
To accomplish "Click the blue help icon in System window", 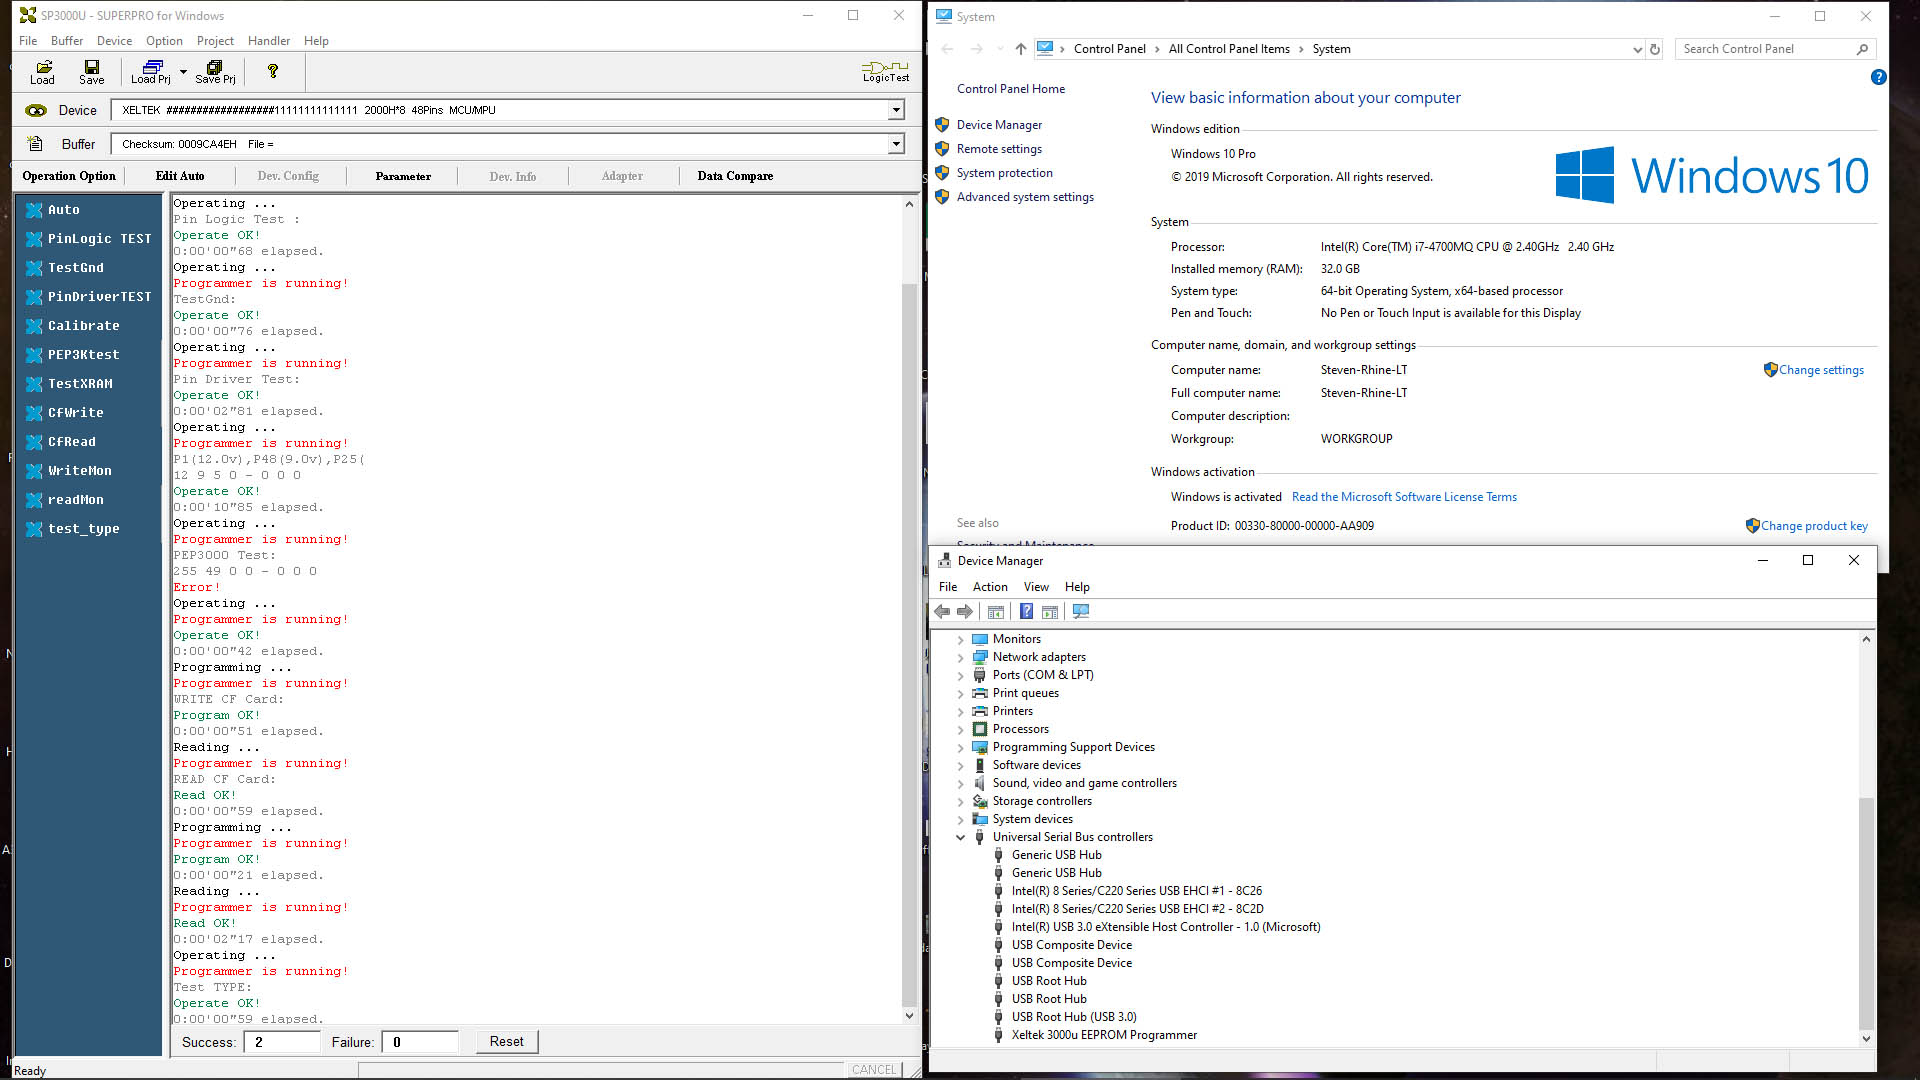I will [x=1879, y=77].
